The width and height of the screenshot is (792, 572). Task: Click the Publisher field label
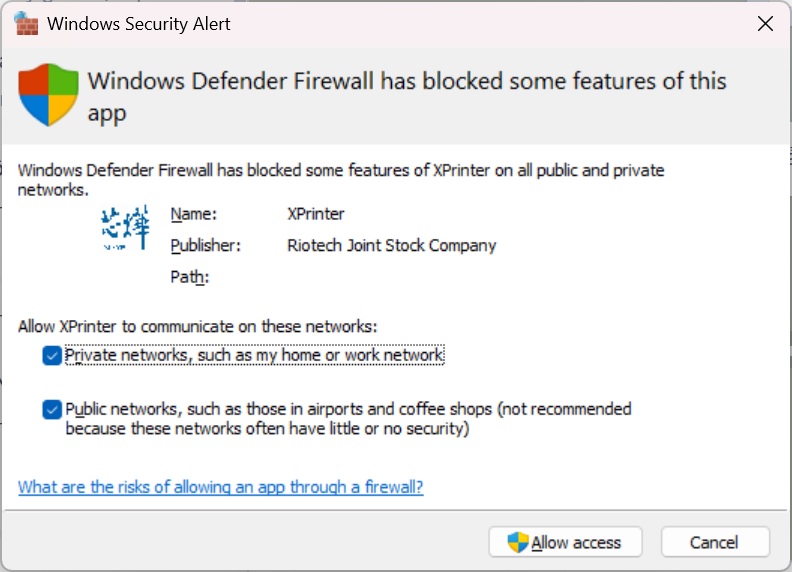tap(206, 245)
